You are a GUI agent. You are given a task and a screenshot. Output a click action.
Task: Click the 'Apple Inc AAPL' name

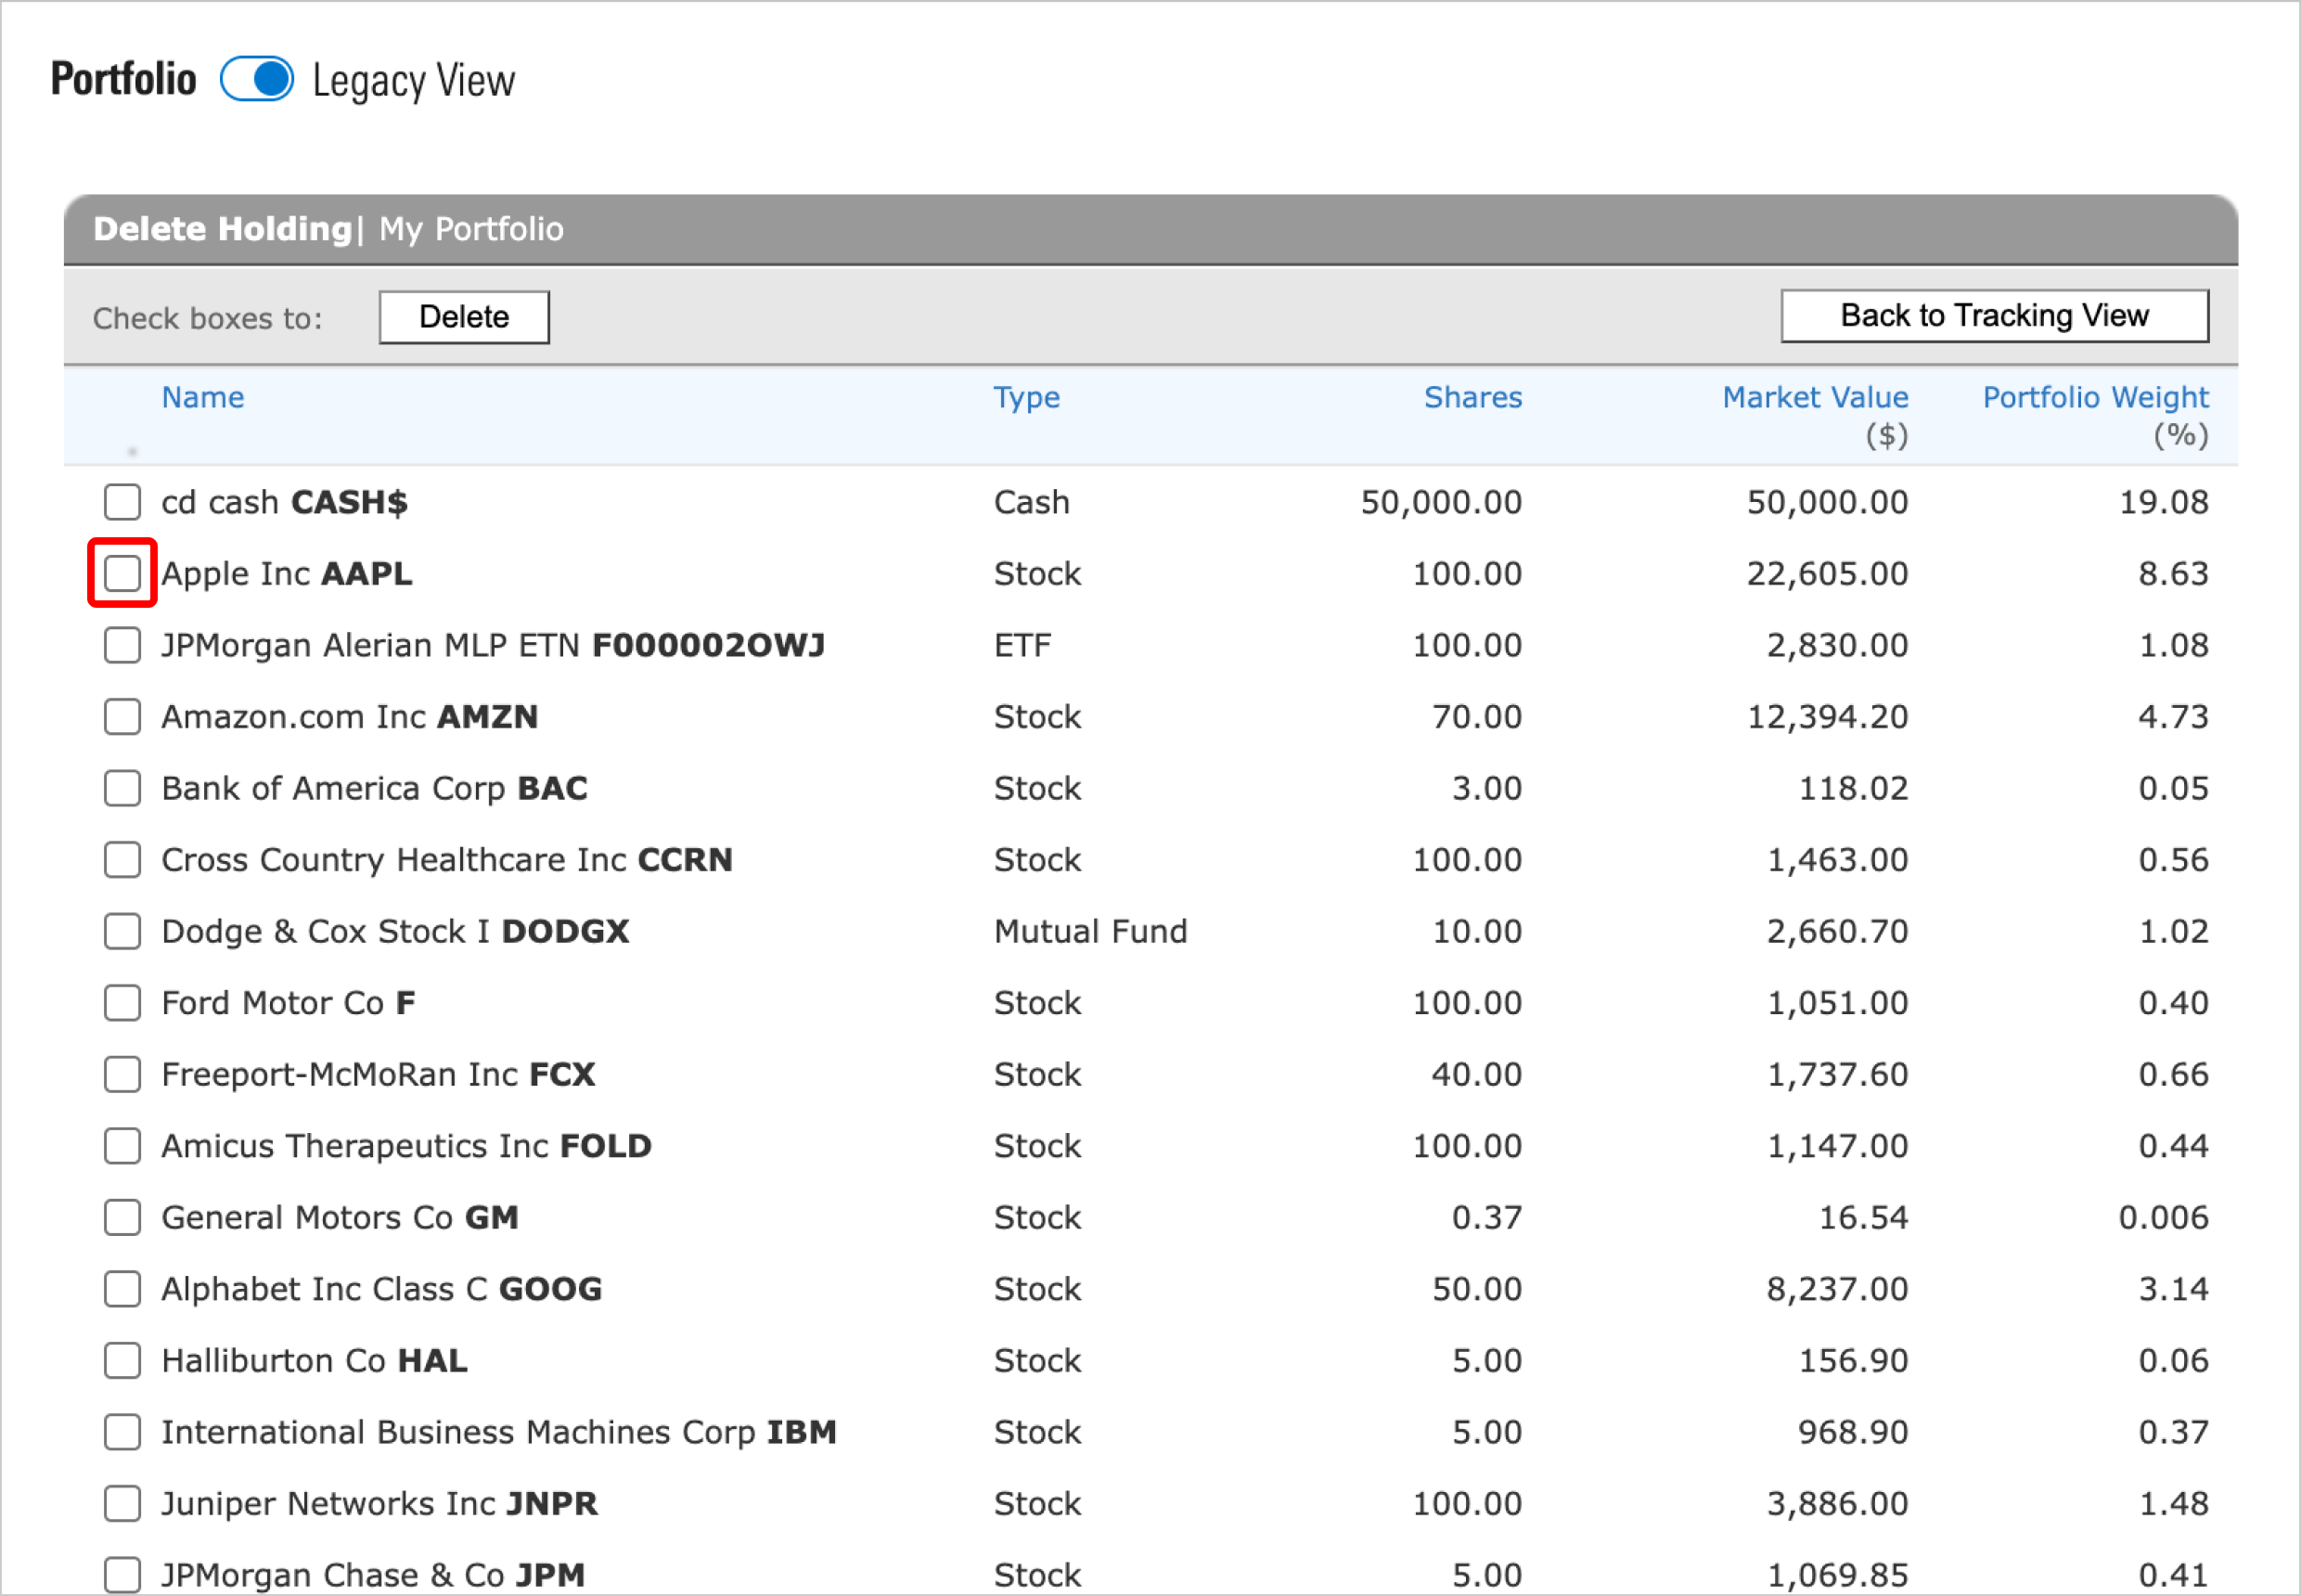287,574
